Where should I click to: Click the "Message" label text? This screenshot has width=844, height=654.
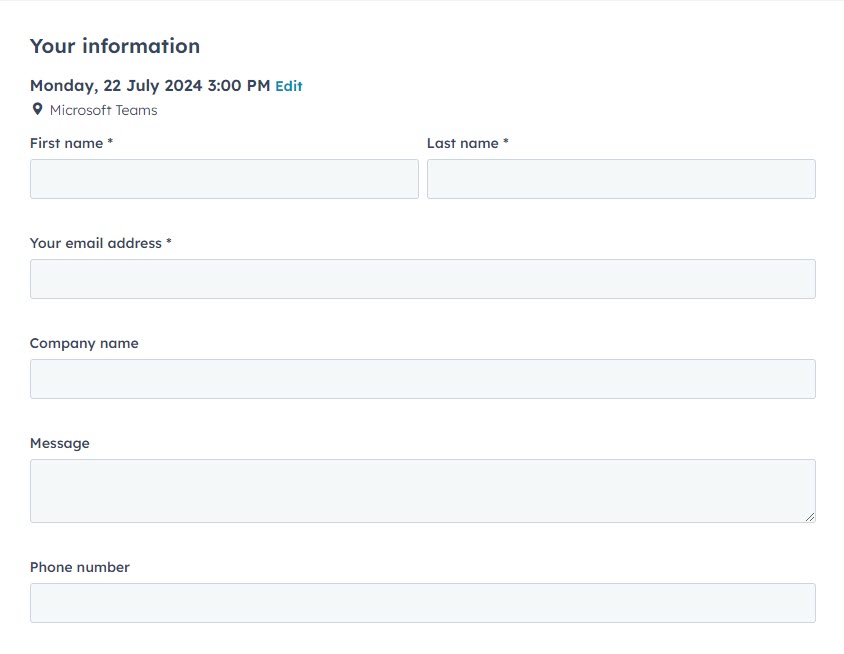59,443
